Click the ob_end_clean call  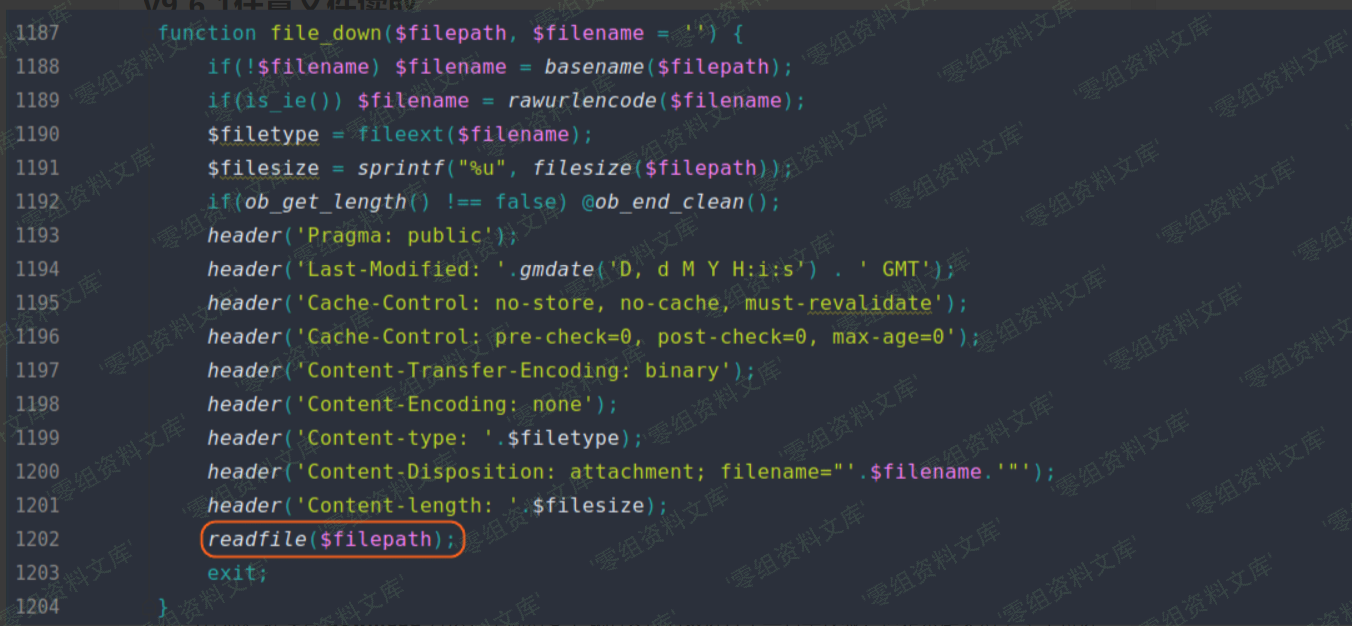[x=669, y=202]
